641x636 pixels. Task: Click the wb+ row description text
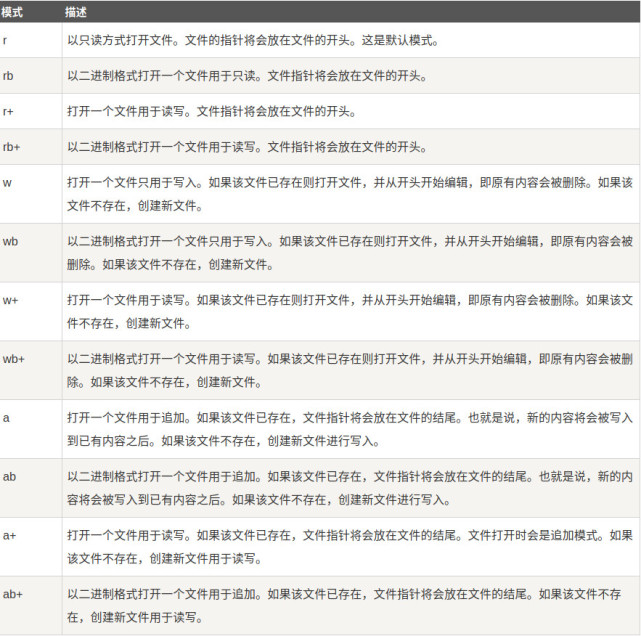click(350, 371)
